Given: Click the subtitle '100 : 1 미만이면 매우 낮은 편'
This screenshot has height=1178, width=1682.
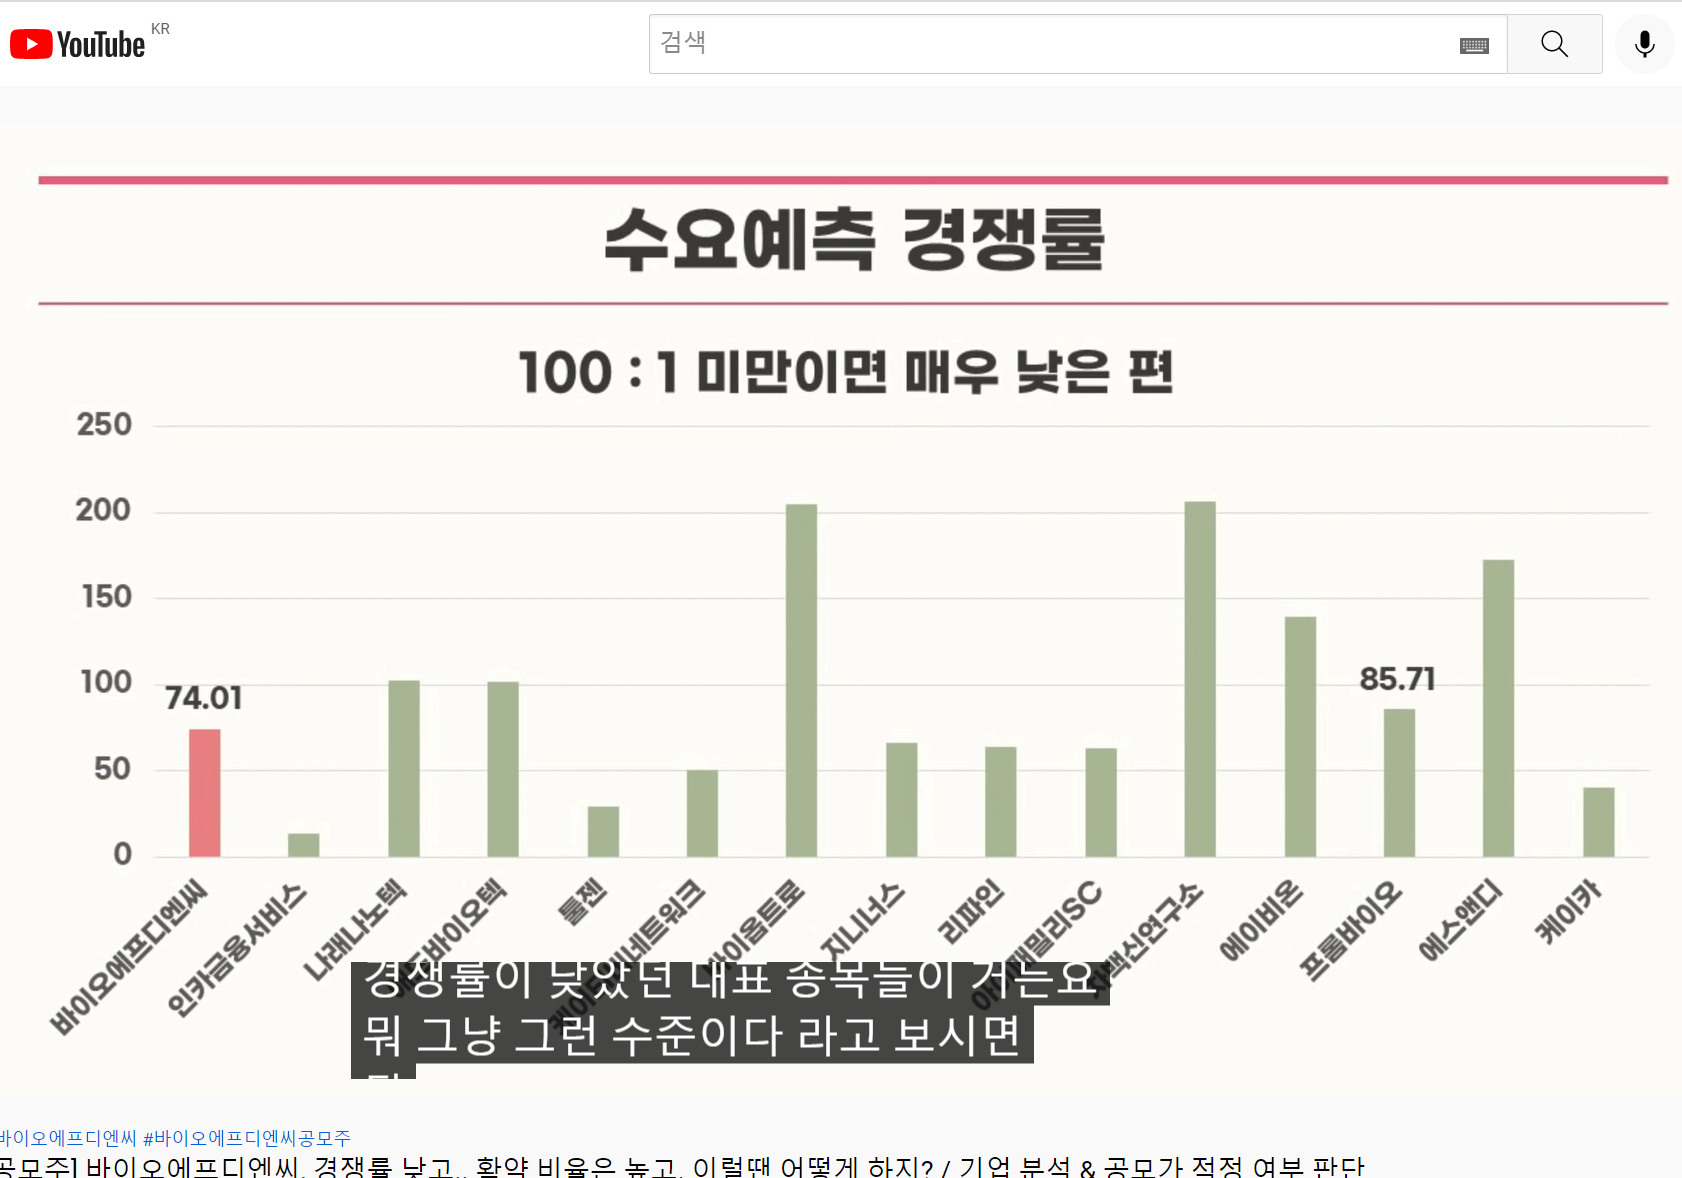Looking at the screenshot, I should point(846,372).
